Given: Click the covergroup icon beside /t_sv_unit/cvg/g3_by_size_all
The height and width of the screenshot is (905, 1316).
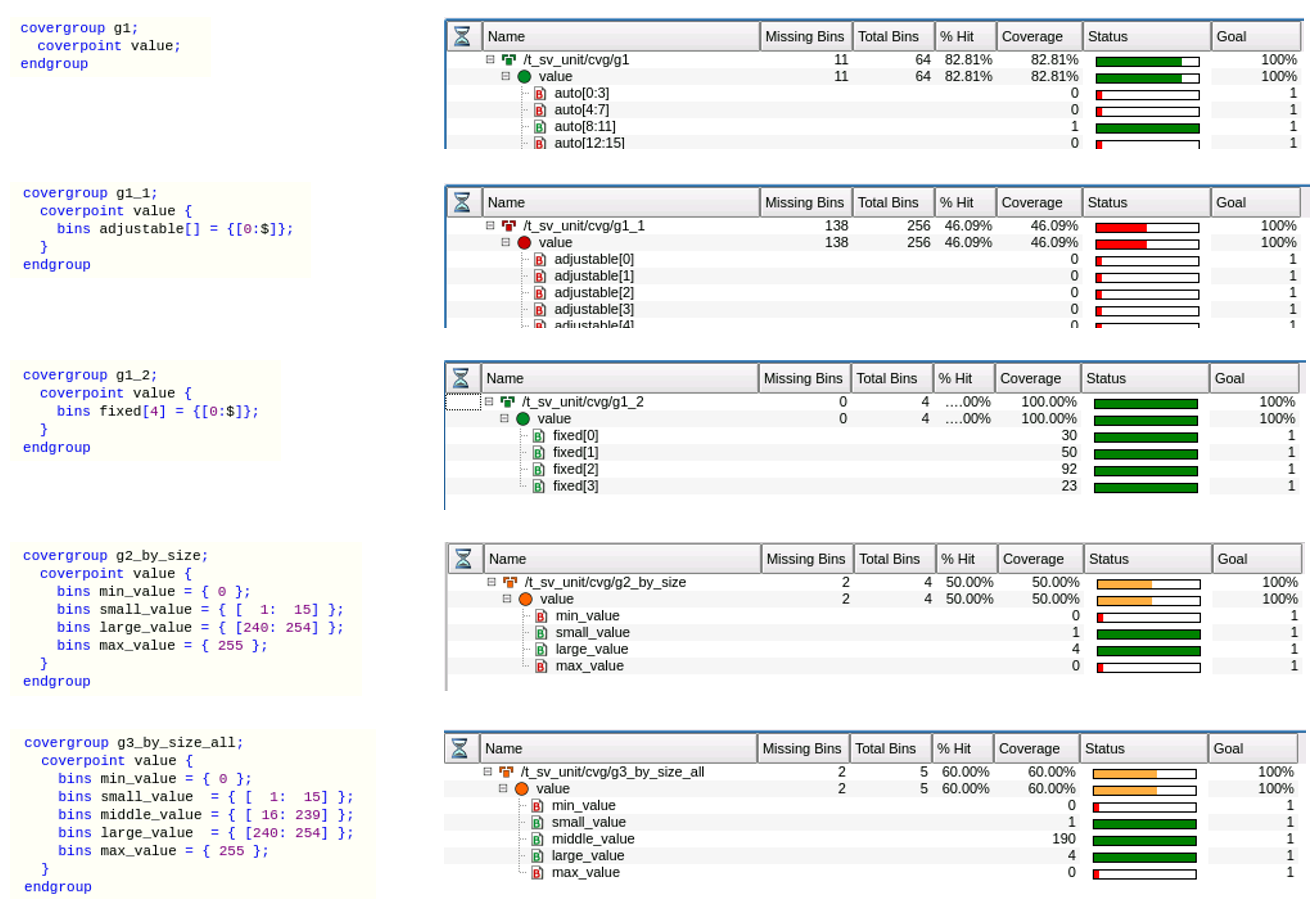Looking at the screenshot, I should pos(506,772).
